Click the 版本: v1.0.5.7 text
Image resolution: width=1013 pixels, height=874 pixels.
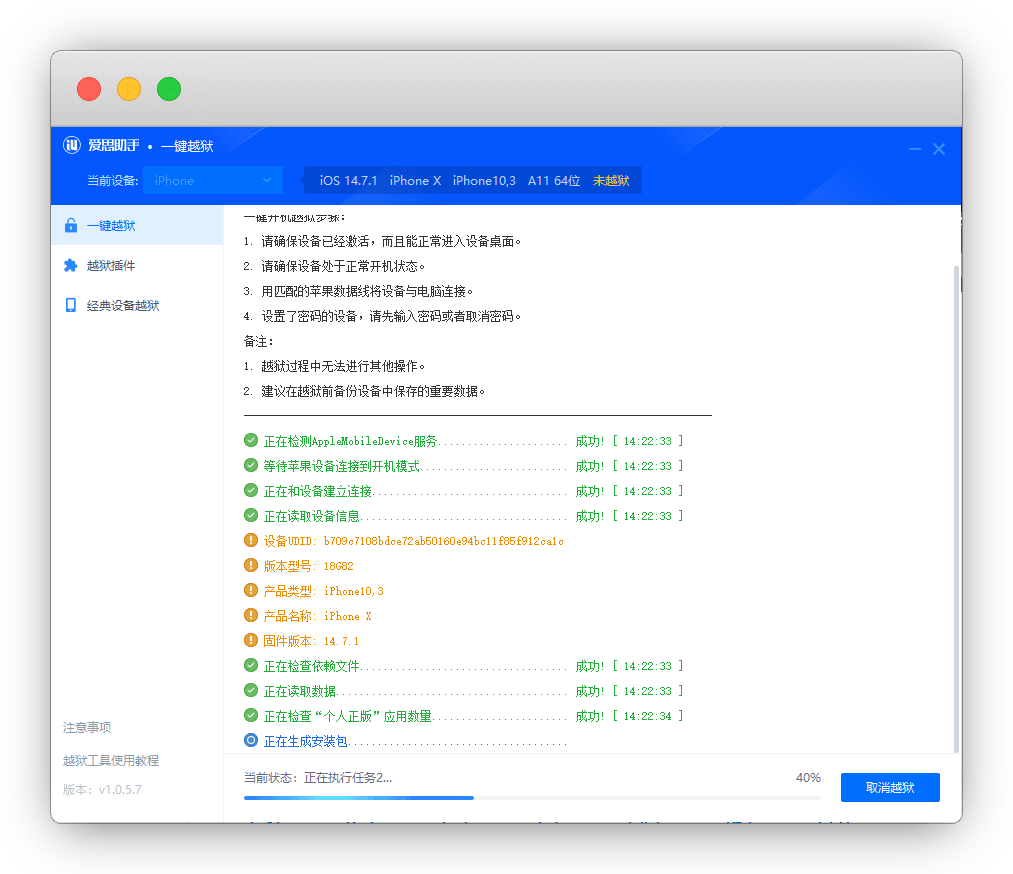point(102,789)
